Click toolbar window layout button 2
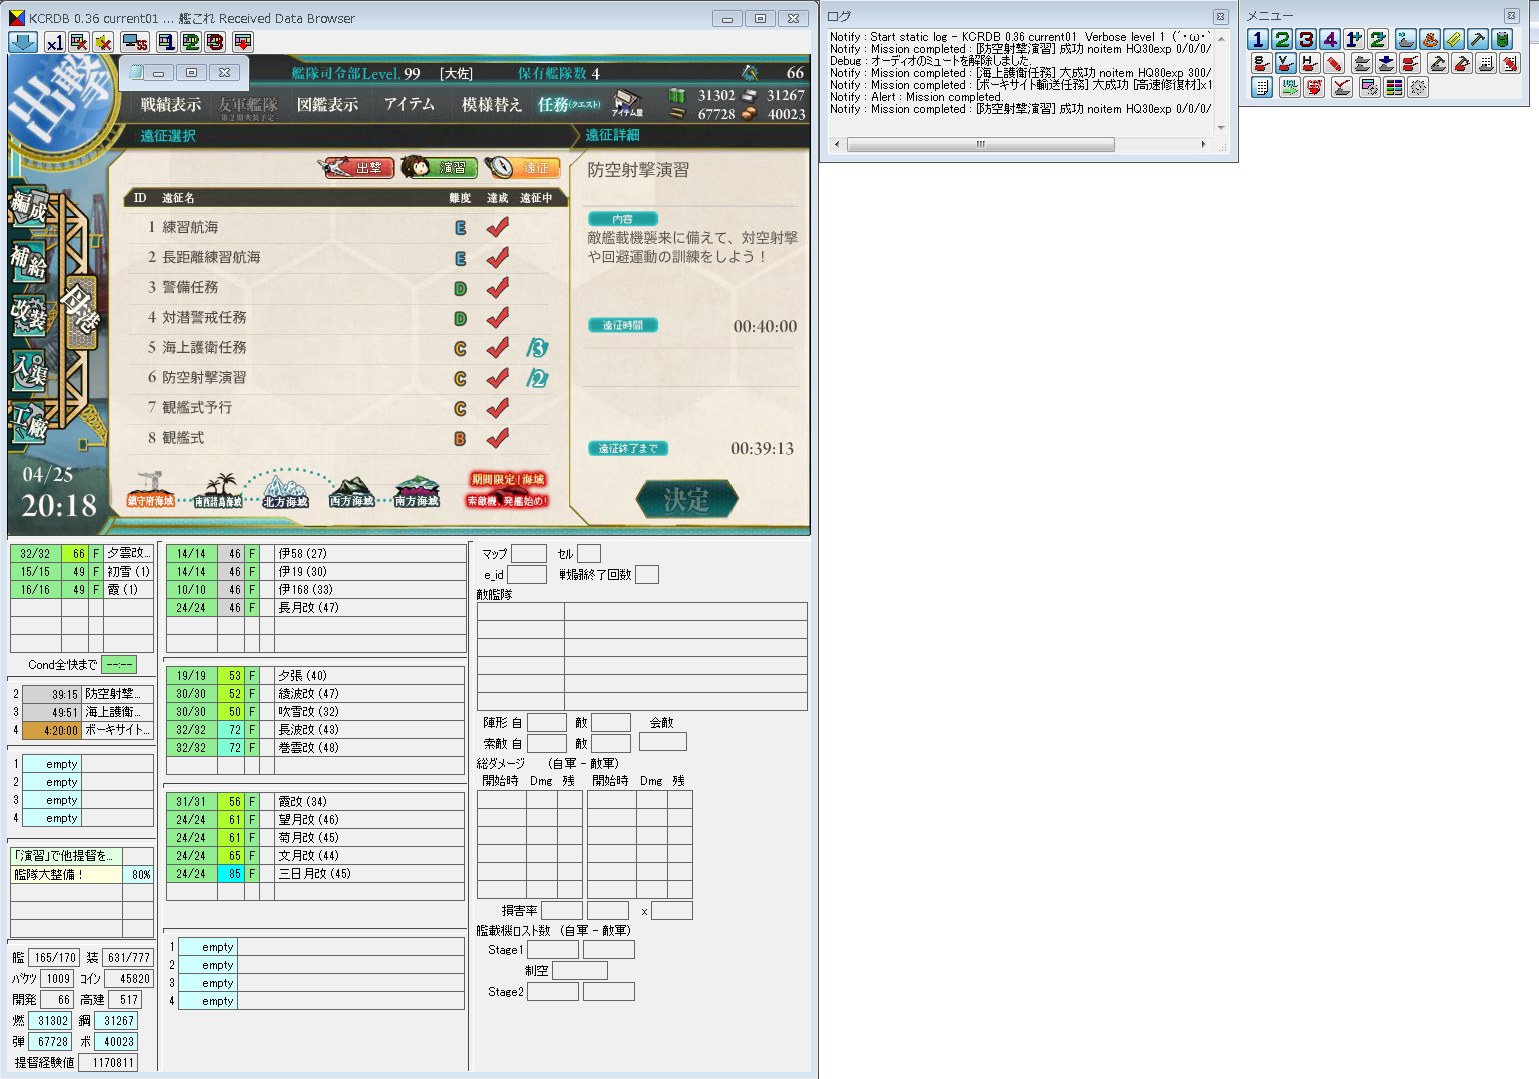 pos(190,42)
